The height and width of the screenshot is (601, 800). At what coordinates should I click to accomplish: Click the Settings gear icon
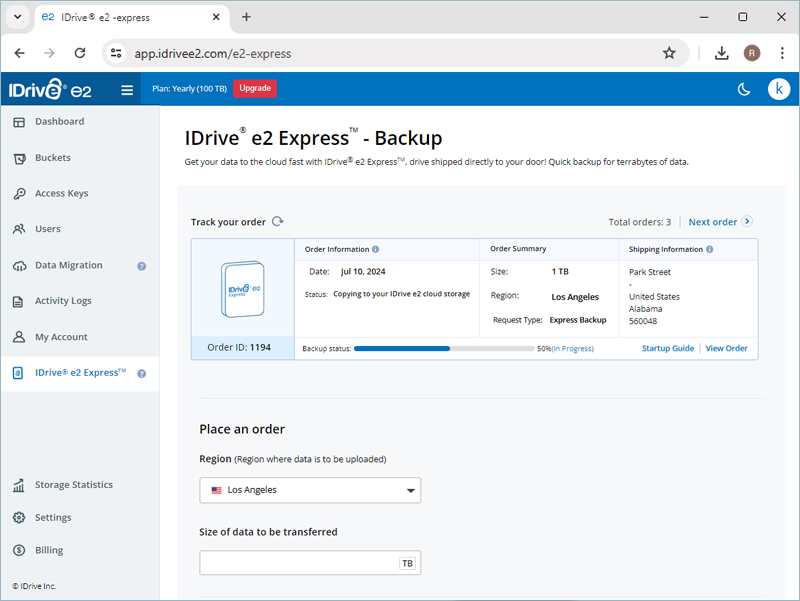(x=19, y=517)
